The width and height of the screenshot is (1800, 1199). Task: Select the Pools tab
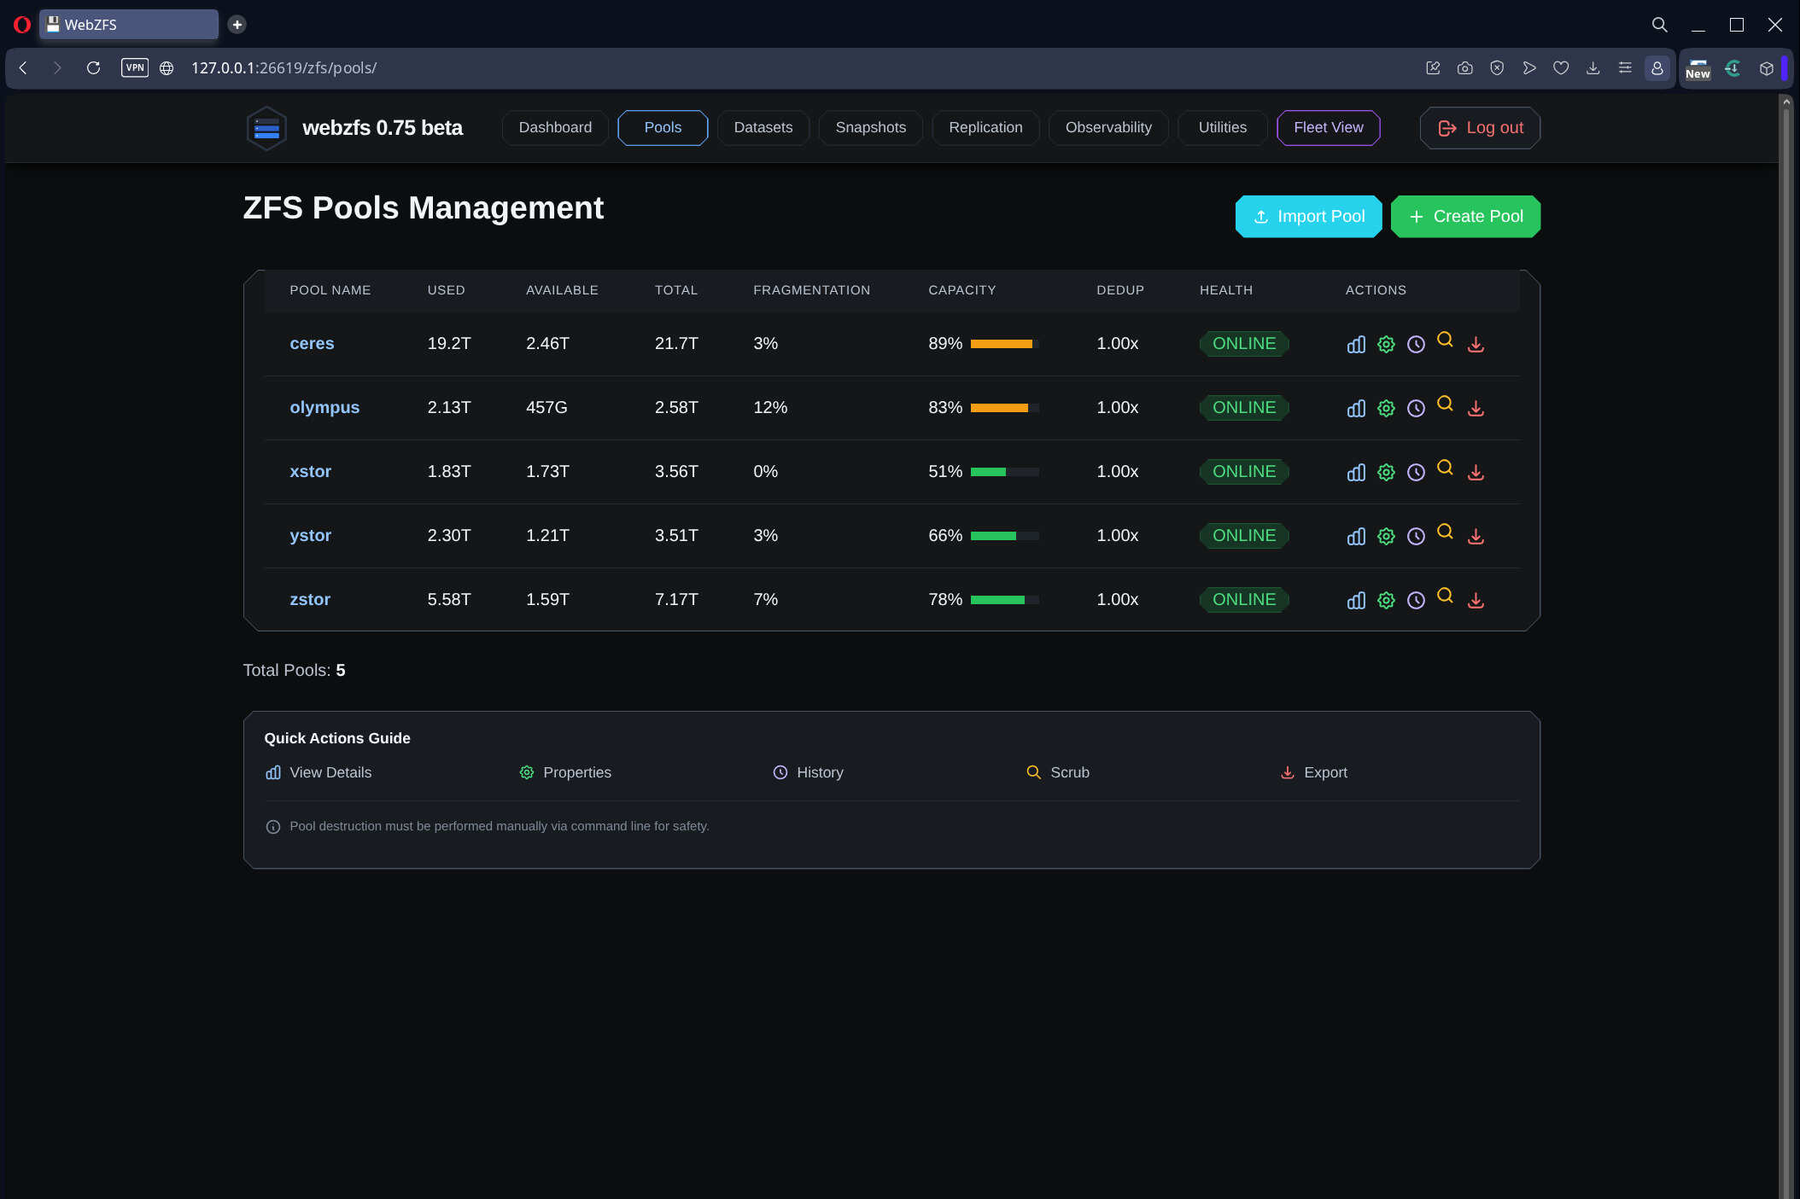point(662,127)
